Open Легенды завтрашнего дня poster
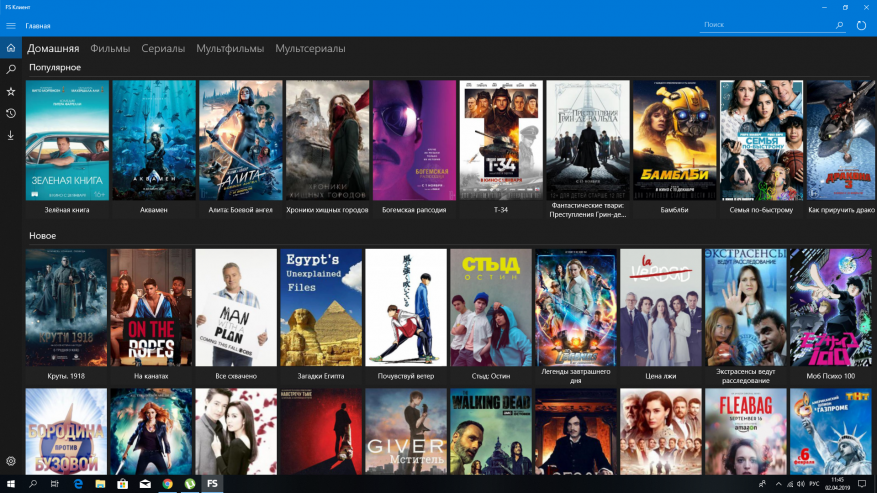 [576, 307]
